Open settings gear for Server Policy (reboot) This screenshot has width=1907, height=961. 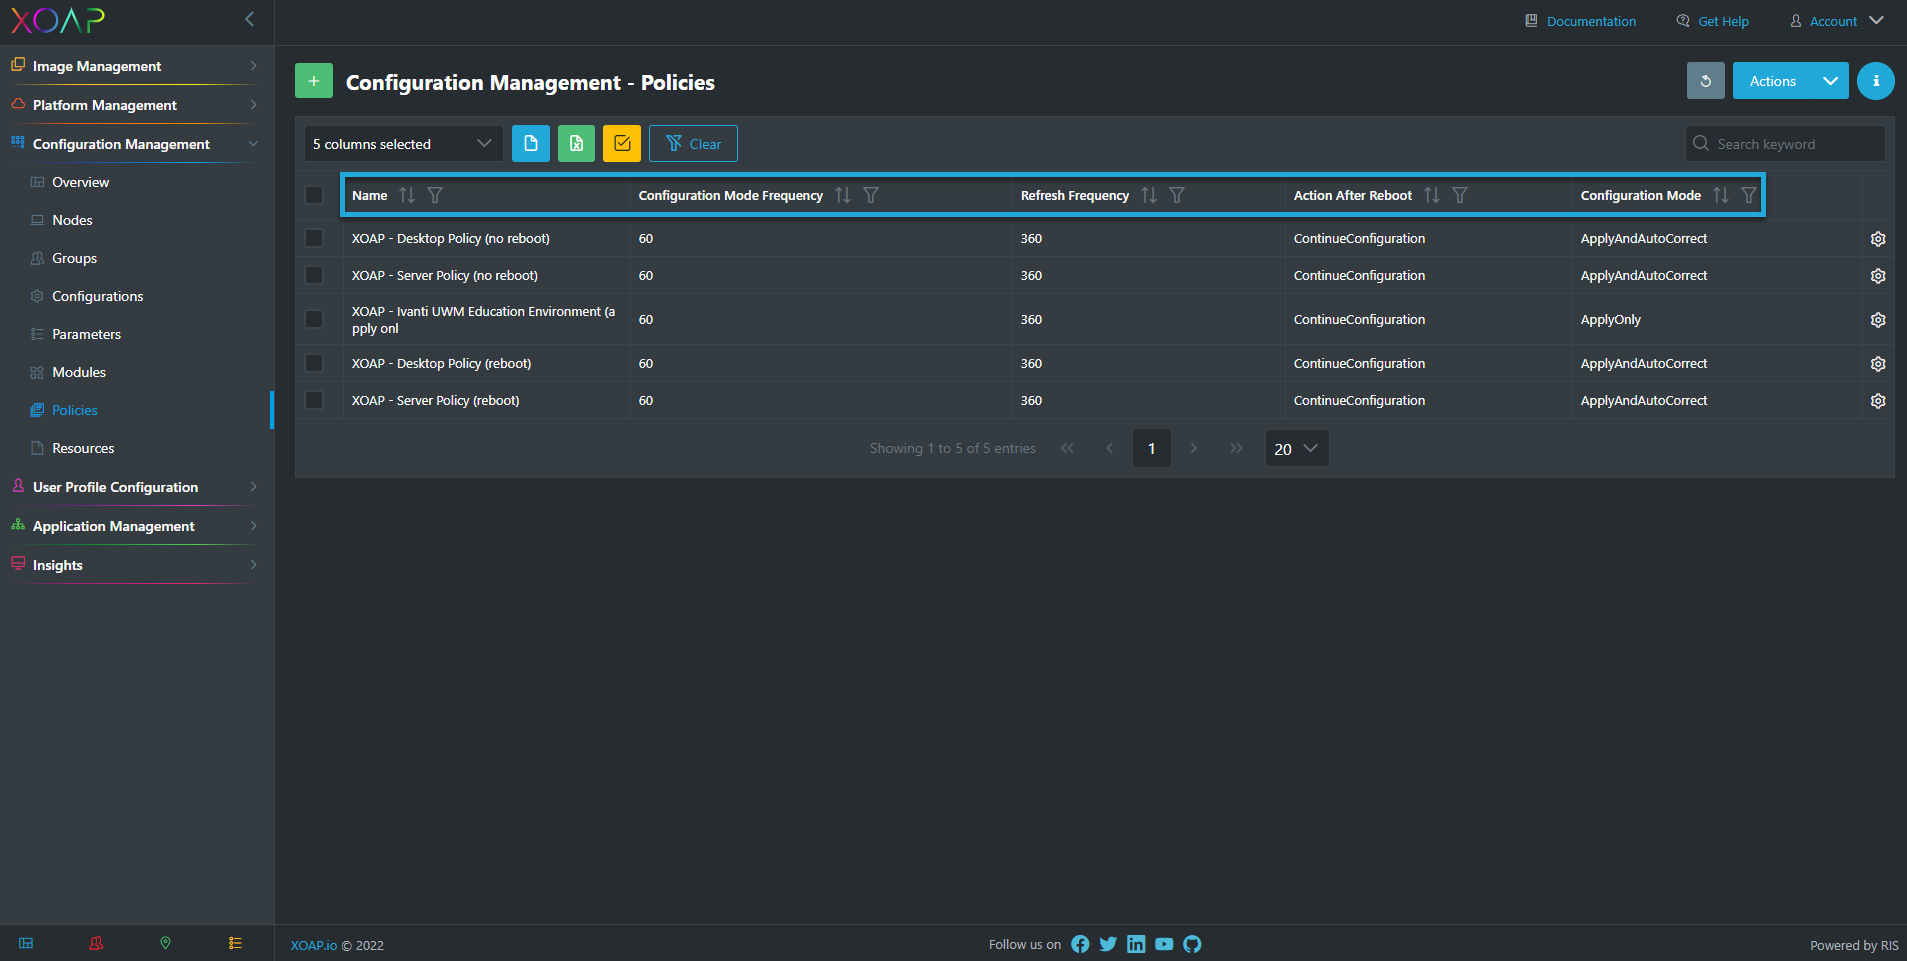1878,401
